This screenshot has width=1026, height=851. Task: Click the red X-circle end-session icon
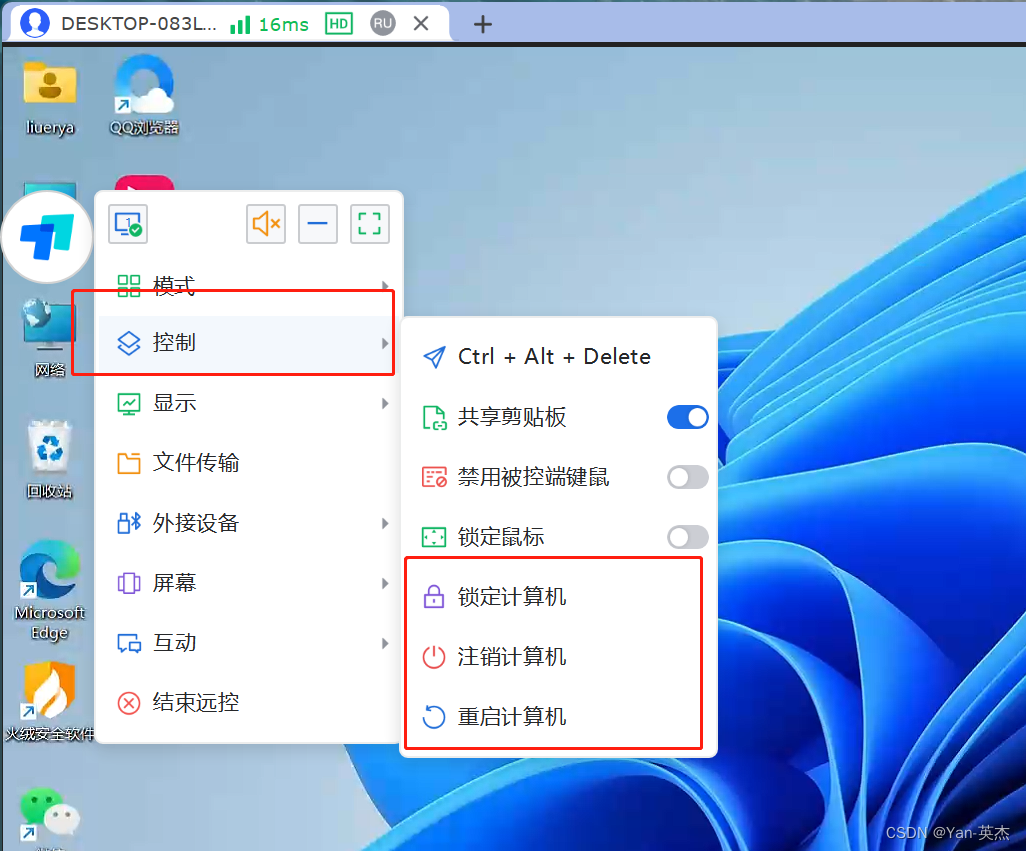pos(129,703)
